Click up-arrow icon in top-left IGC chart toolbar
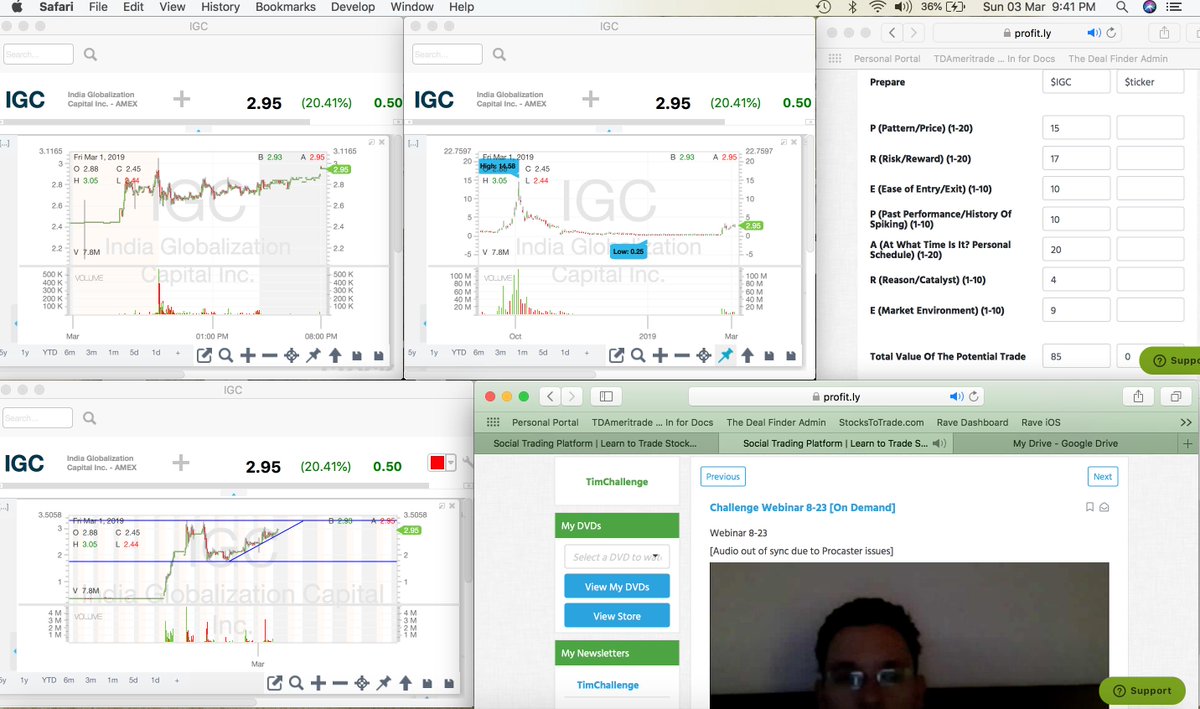The image size is (1200, 709). click(x=335, y=355)
